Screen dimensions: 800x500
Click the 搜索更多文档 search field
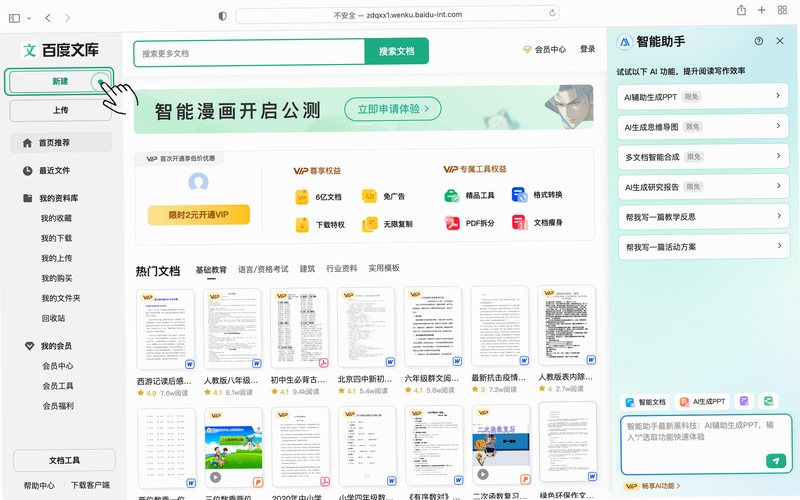pos(249,53)
